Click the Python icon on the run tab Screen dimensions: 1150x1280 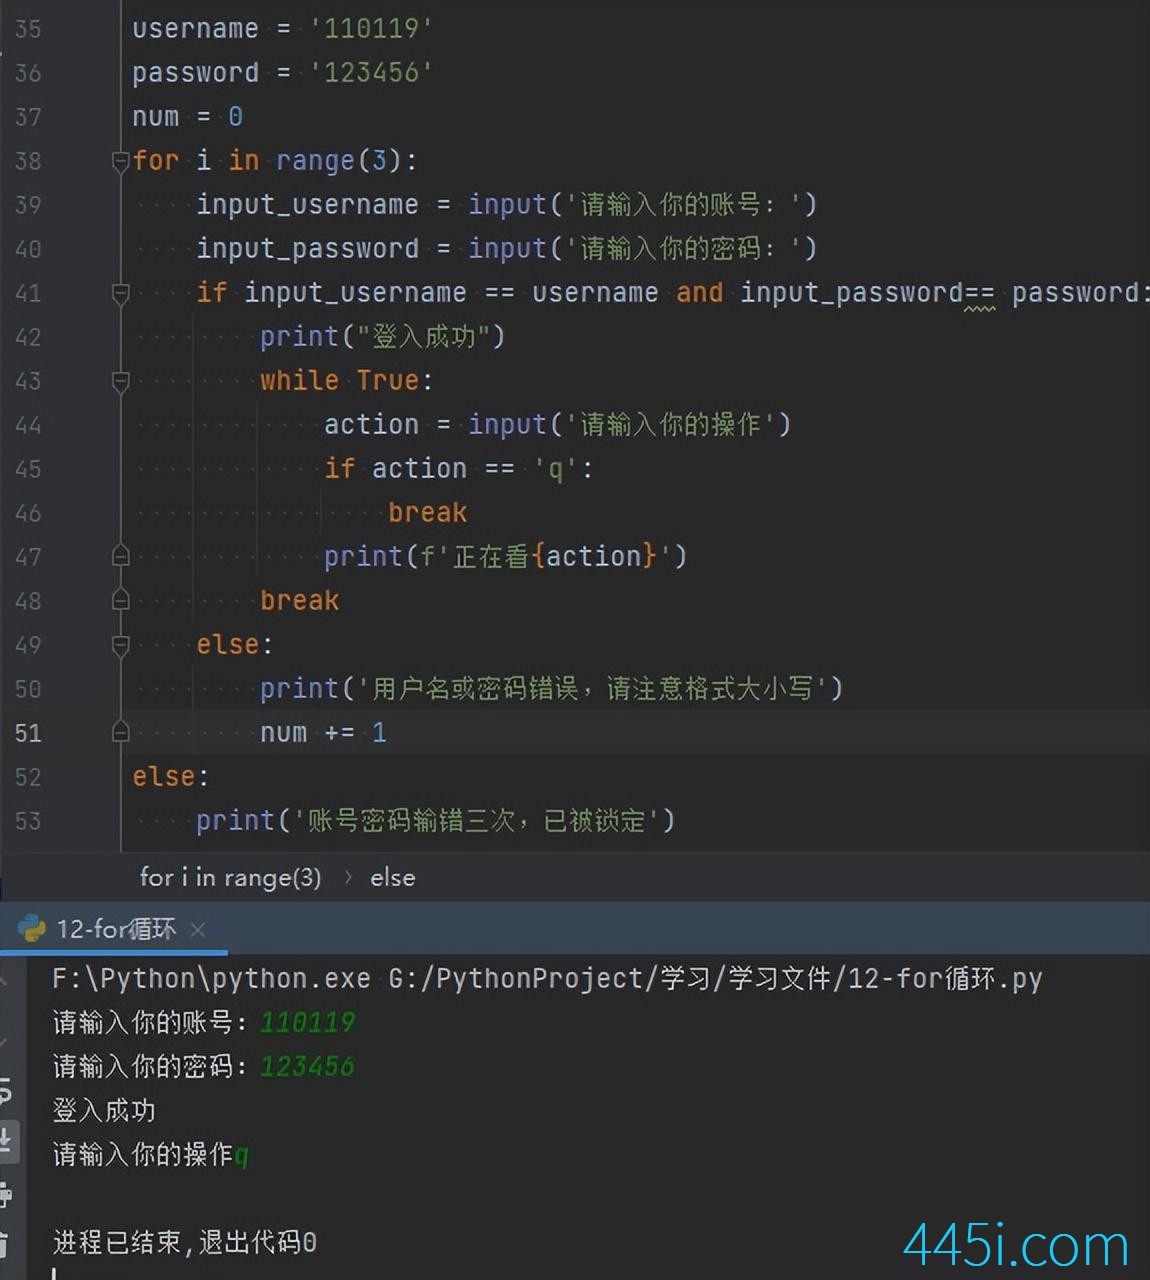32,929
